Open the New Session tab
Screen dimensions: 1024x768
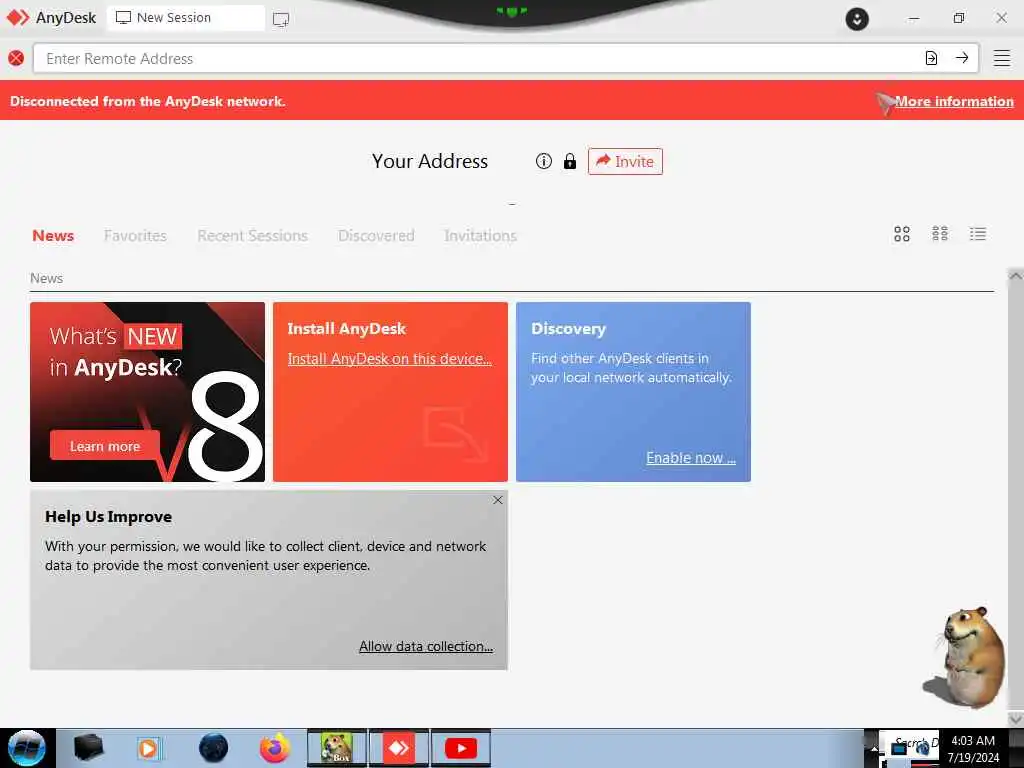pos(185,18)
